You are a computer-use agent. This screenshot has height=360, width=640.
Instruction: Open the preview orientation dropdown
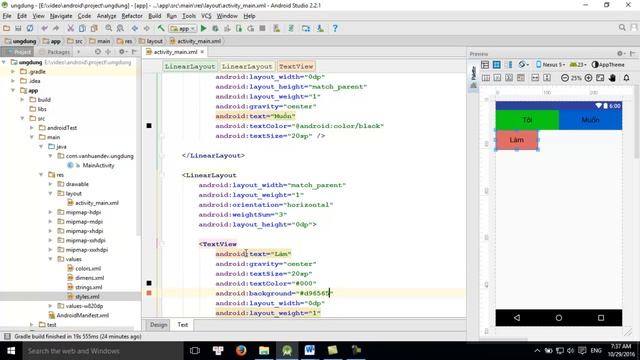point(523,65)
